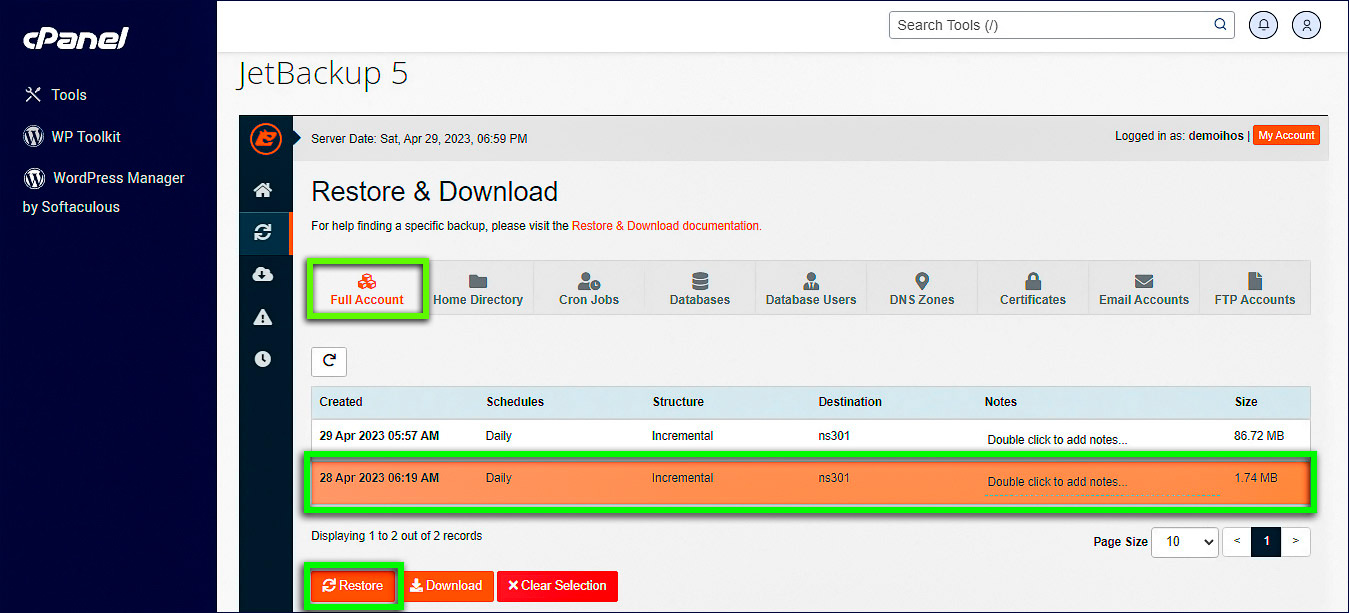Click the Clear Selection button
The width and height of the screenshot is (1349, 613).
click(x=557, y=586)
